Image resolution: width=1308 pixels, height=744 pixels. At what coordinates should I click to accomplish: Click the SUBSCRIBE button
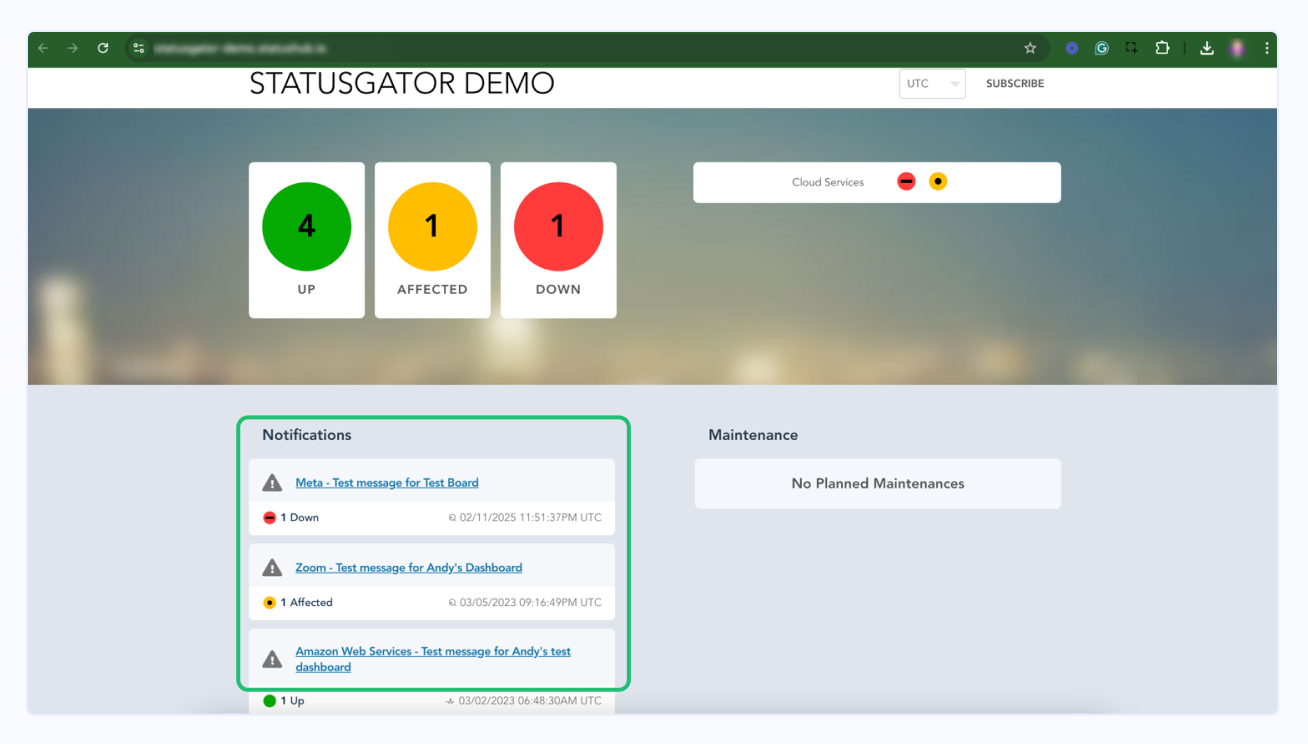click(1014, 84)
